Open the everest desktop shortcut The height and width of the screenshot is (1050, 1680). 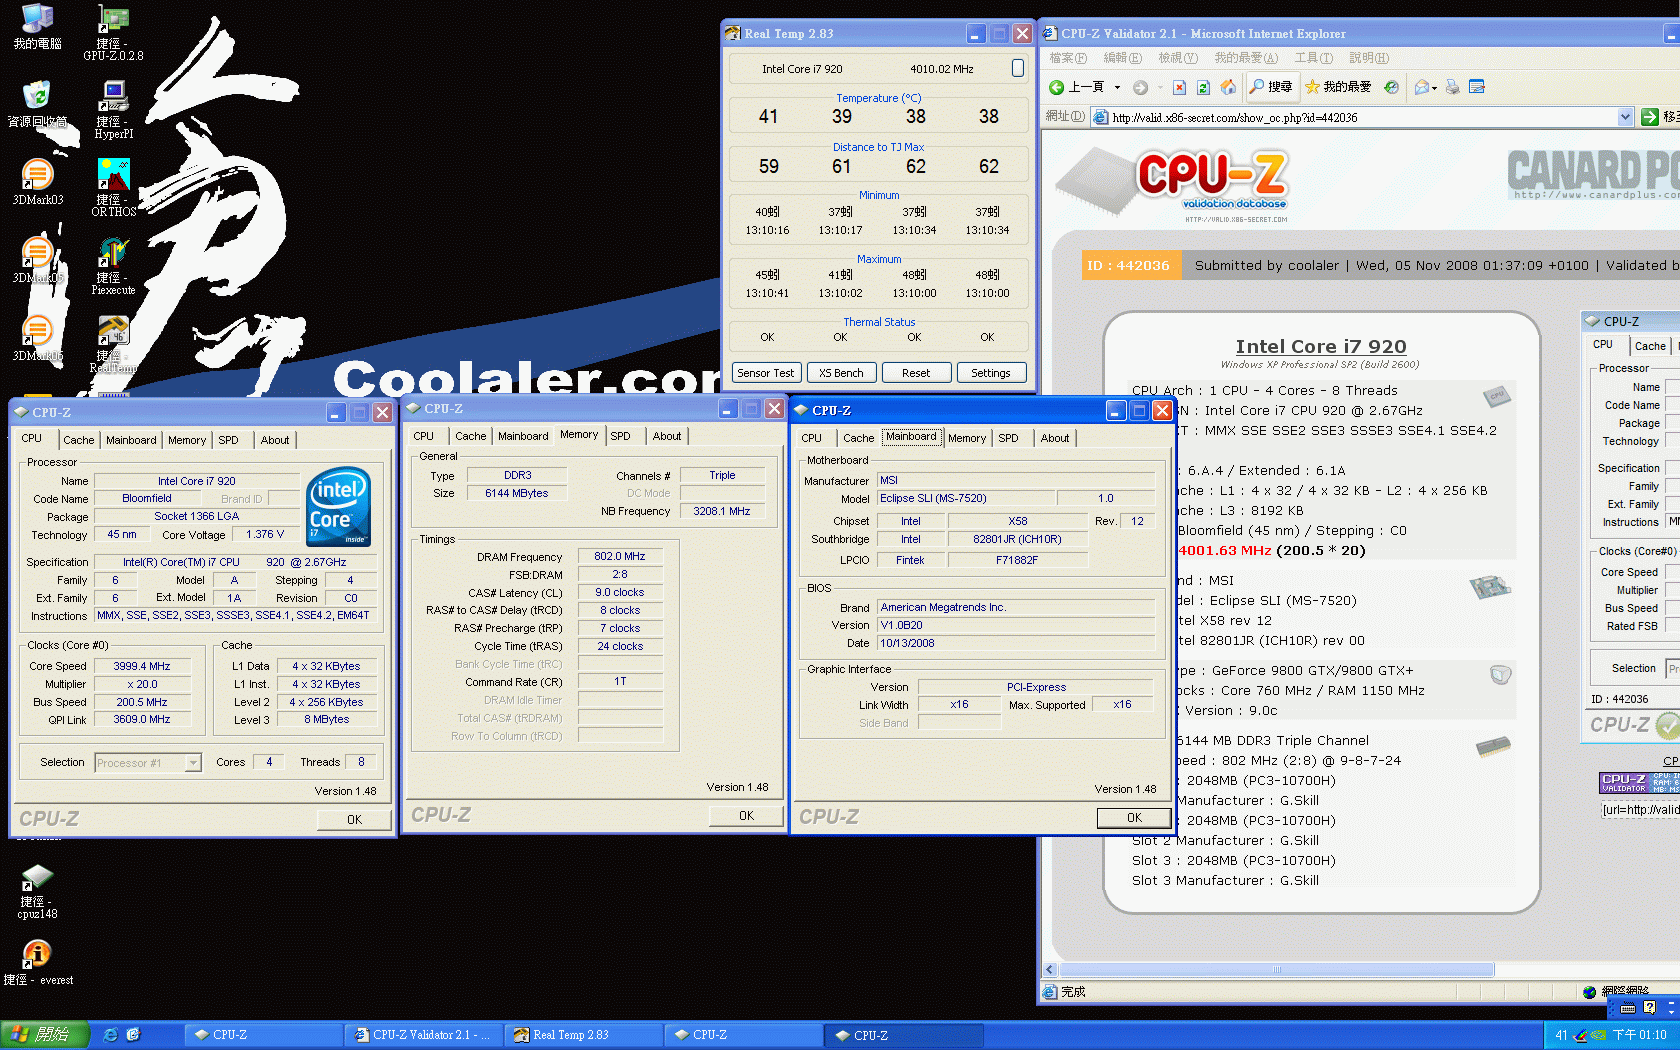(37, 963)
